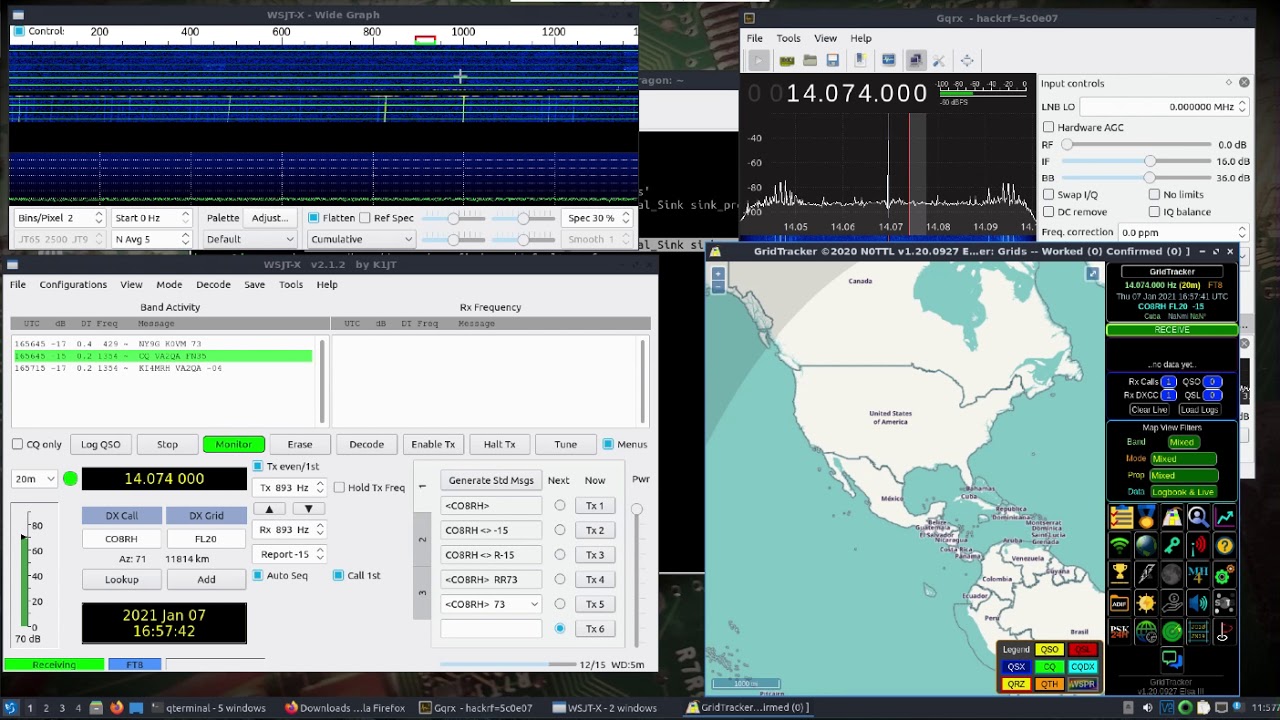Select the Tx 5 Next radio button
Screen dimensions: 1280x720
tap(559, 604)
